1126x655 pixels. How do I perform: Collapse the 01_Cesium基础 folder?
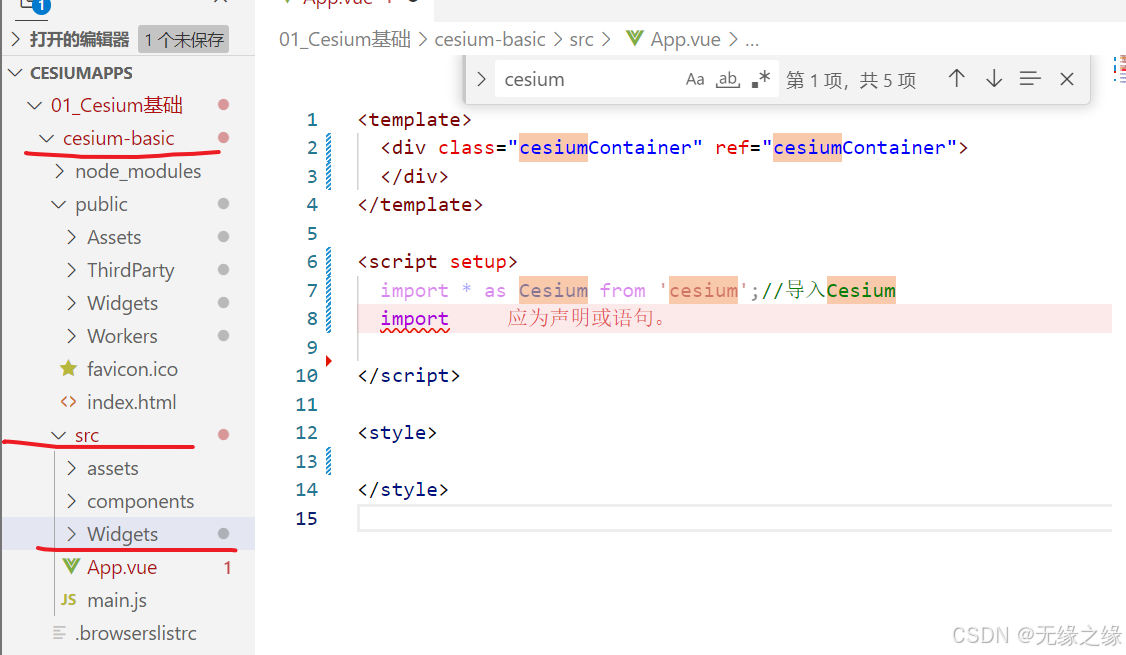(34, 106)
